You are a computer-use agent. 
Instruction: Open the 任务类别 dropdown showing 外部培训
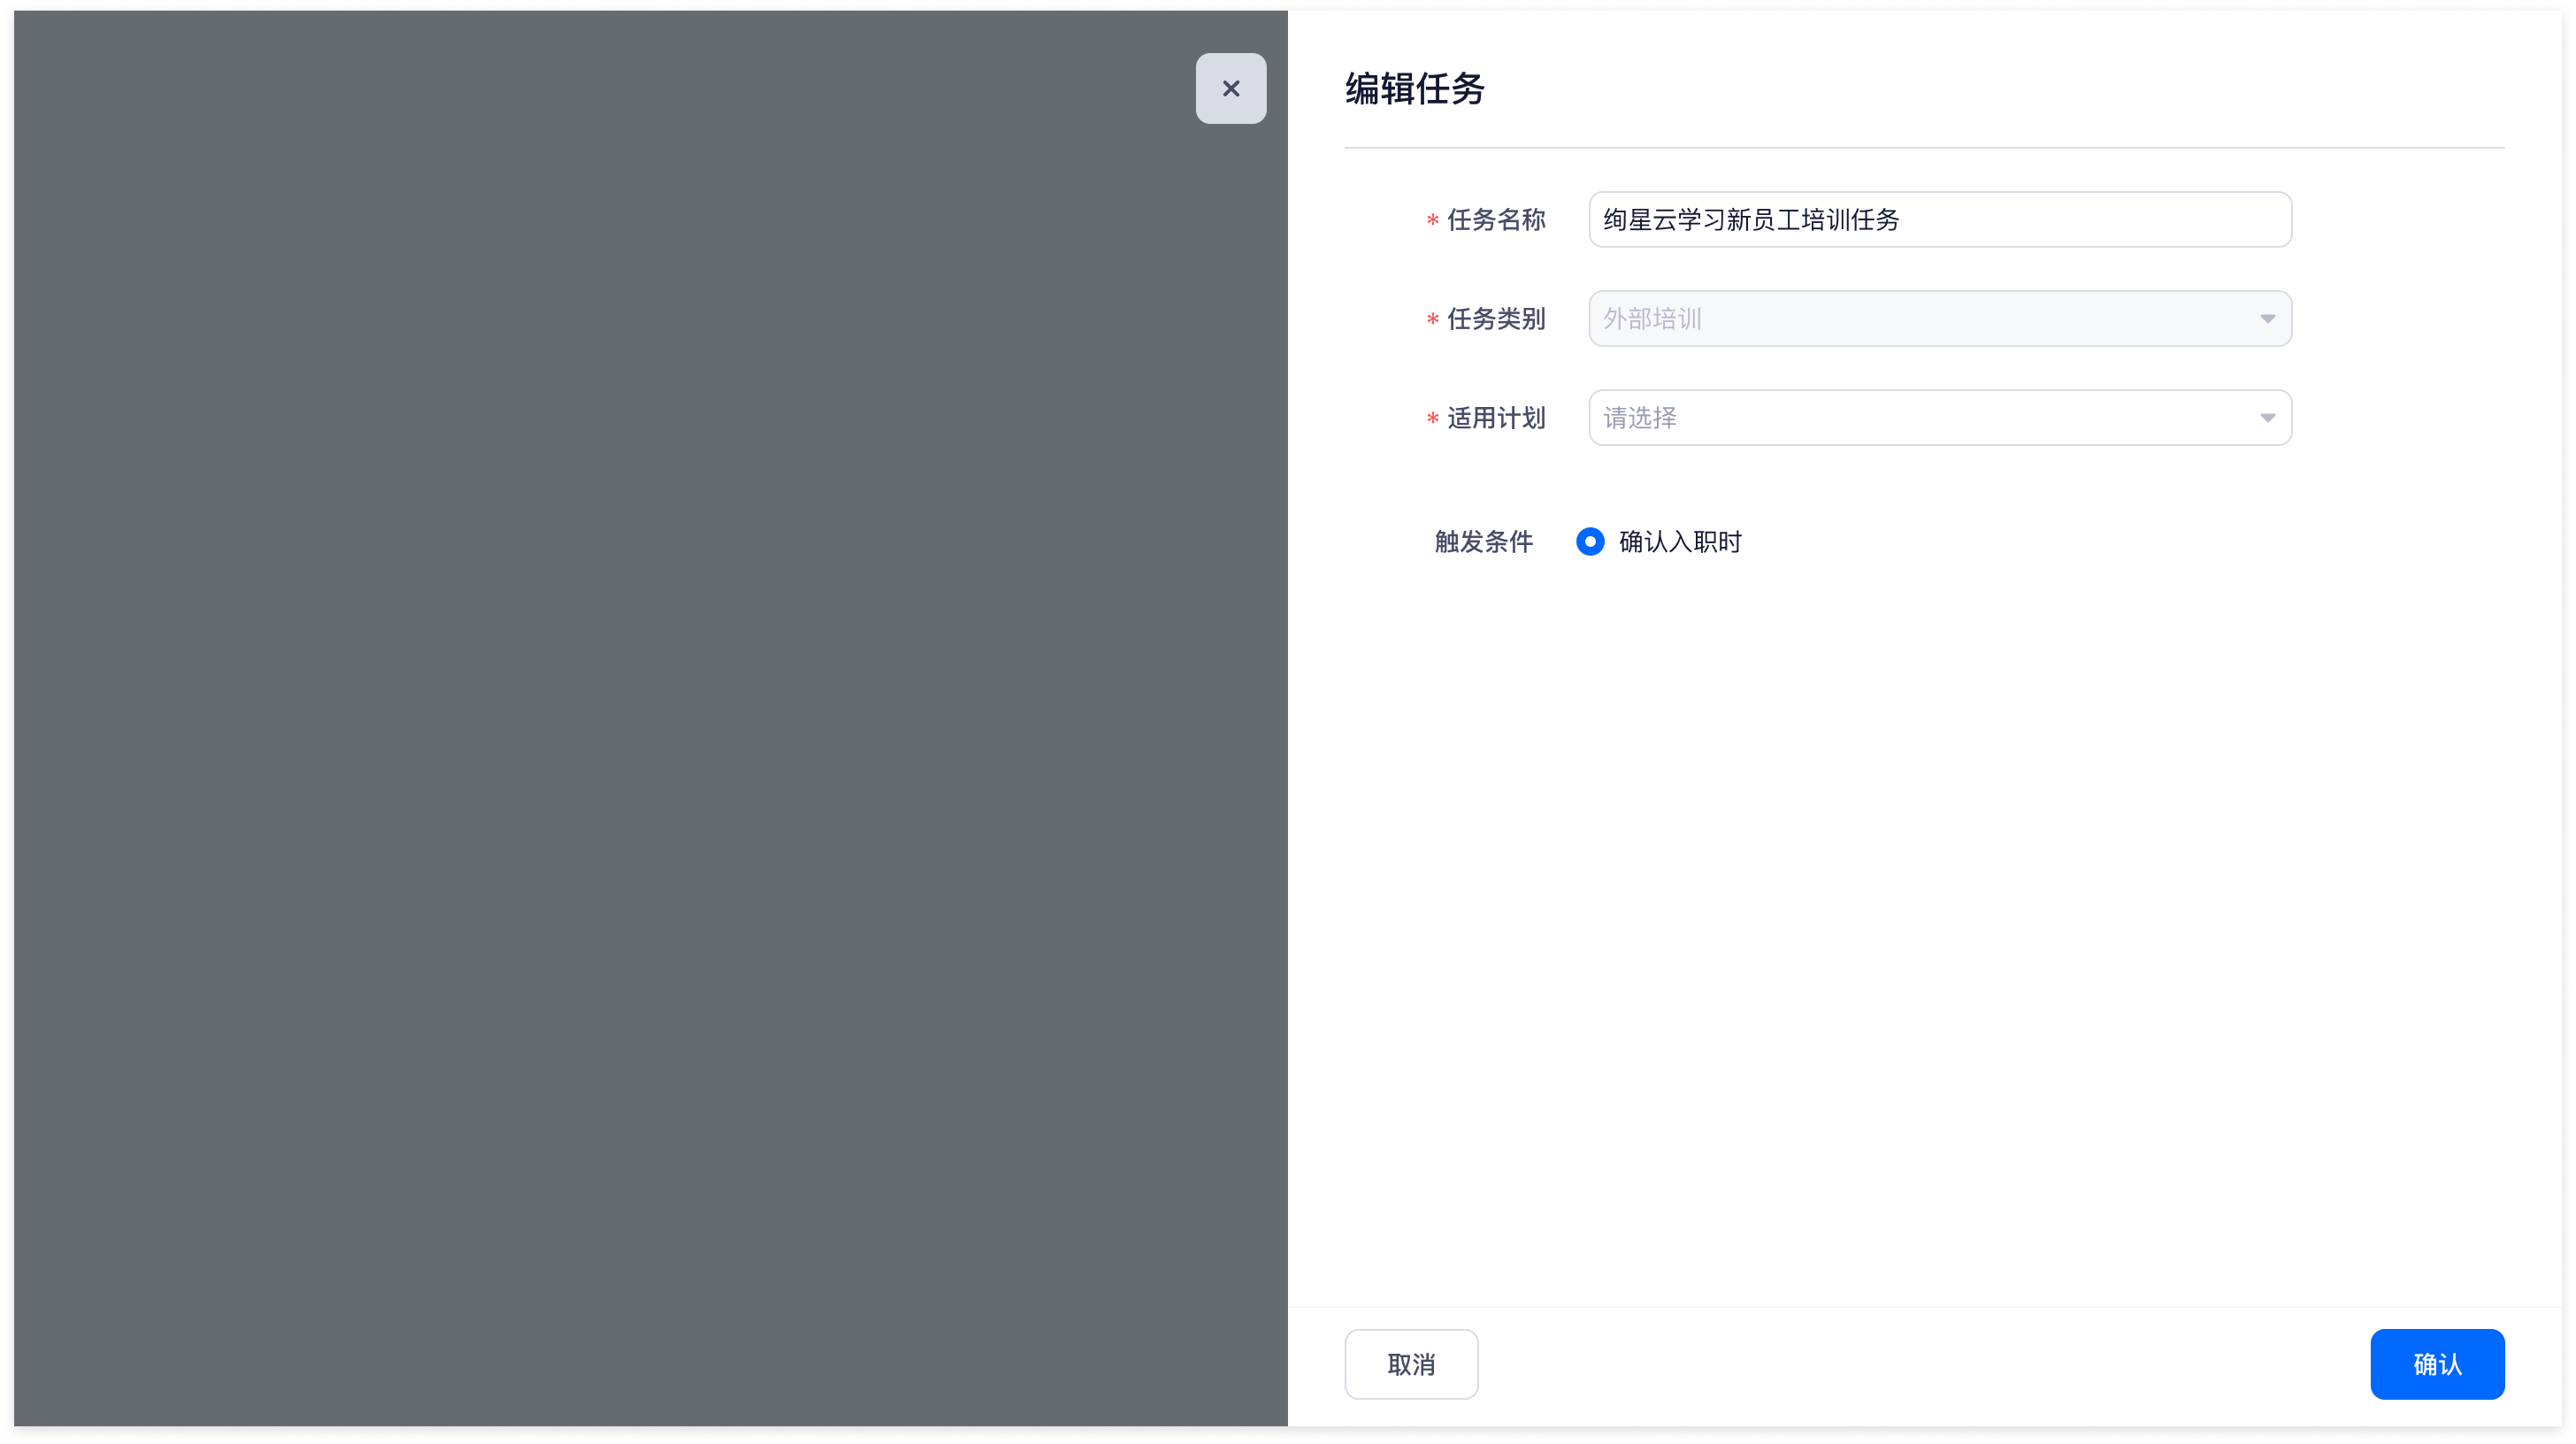click(x=1938, y=319)
